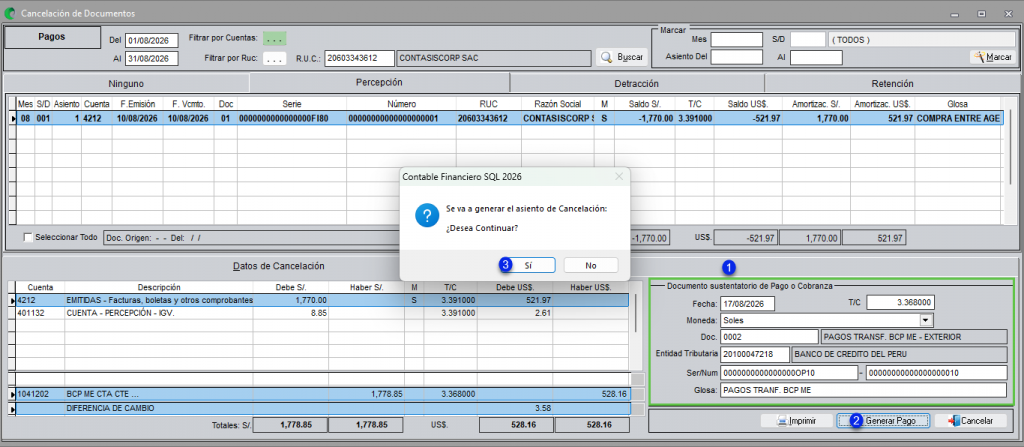Choose No in the confirmation dialog
The image size is (1024, 447).
pos(590,265)
